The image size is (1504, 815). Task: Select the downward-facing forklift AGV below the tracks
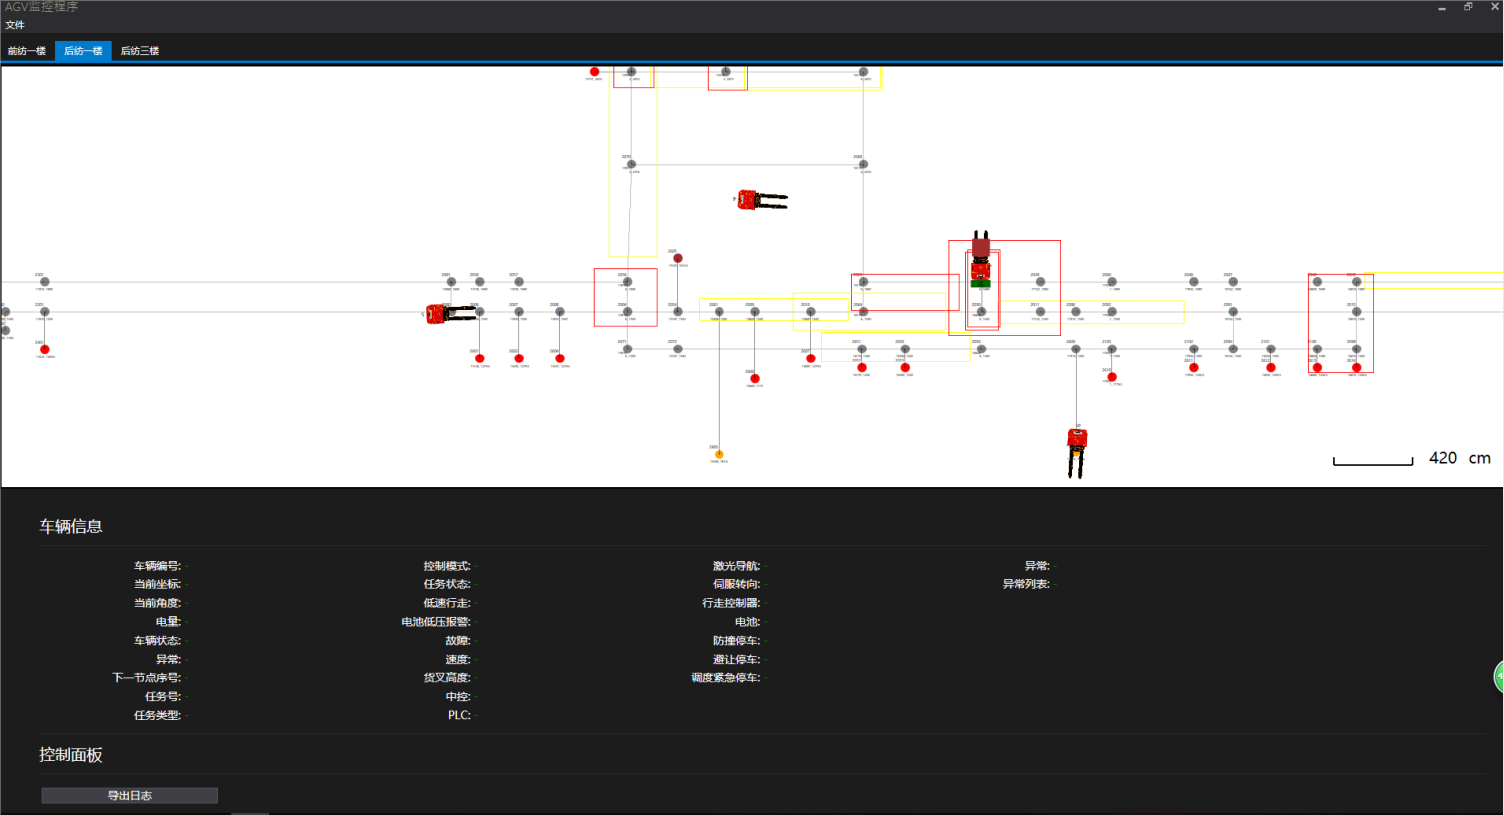1076,451
